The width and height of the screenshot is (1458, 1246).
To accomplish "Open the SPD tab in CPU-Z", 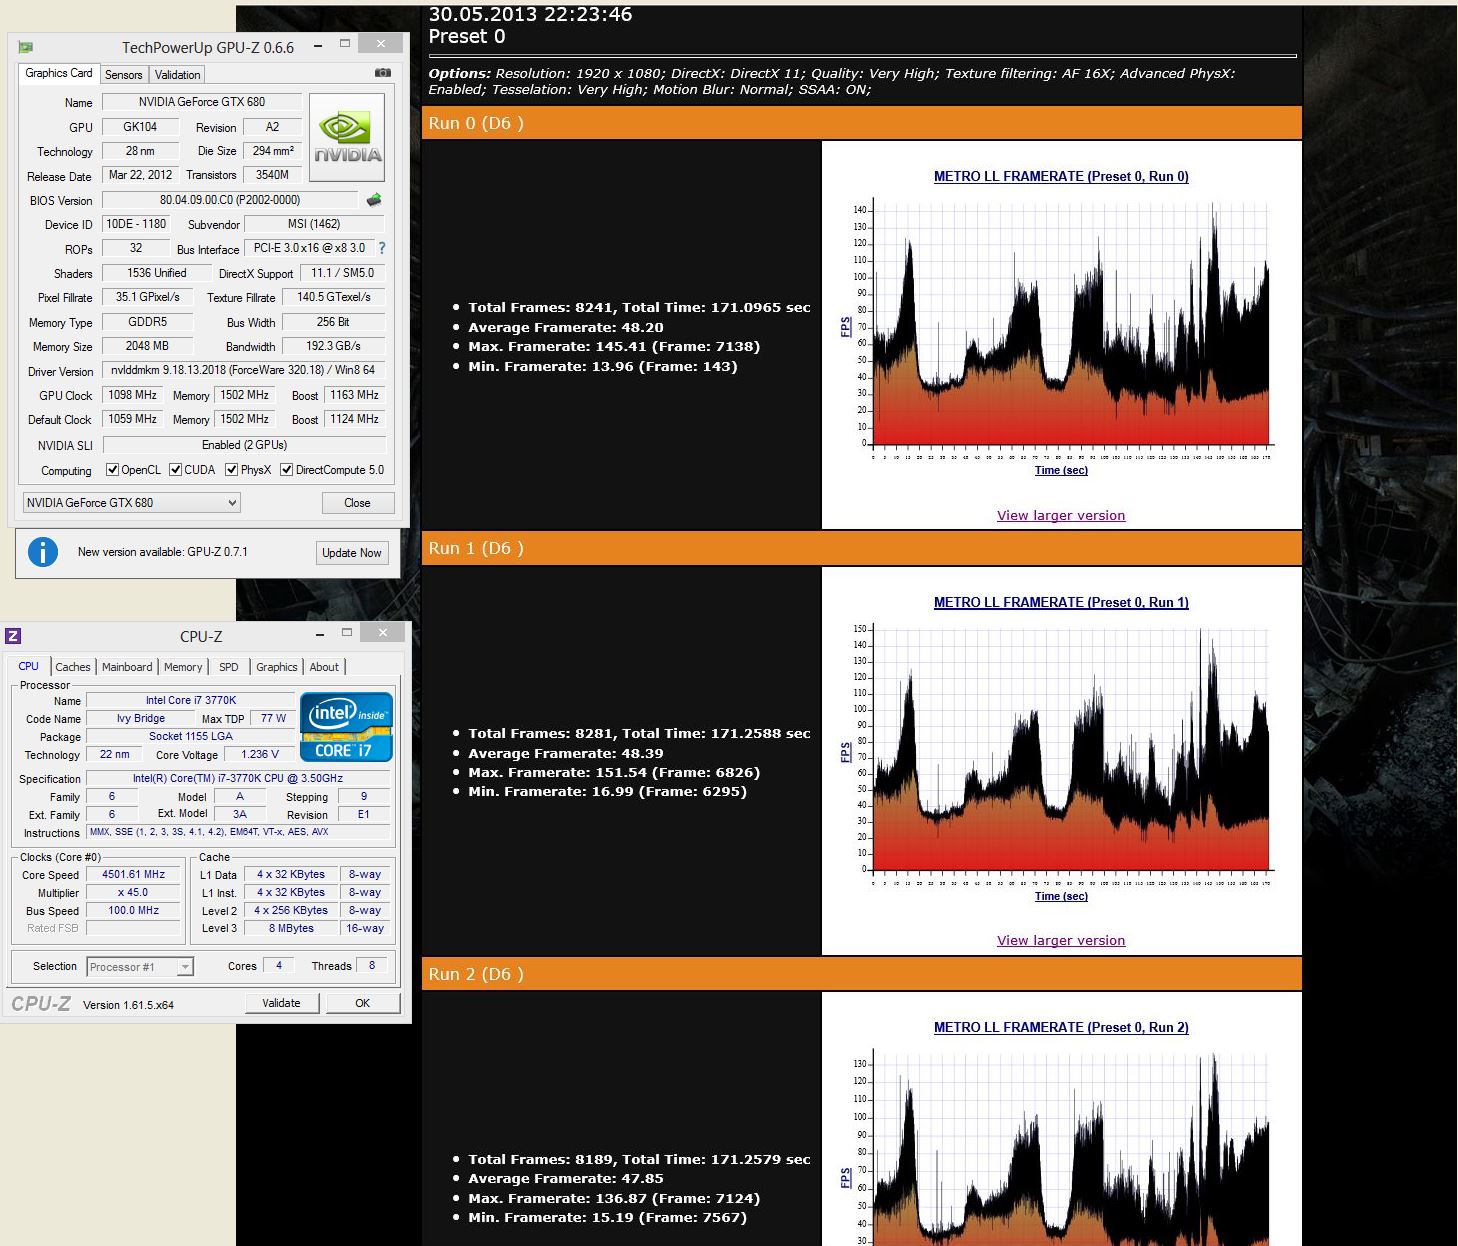I will 229,667.
